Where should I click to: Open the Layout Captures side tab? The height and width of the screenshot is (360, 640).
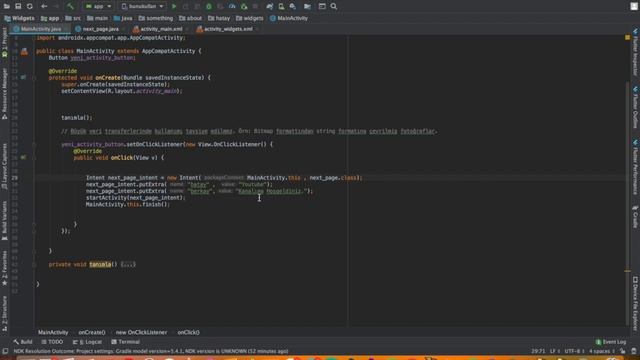4,167
